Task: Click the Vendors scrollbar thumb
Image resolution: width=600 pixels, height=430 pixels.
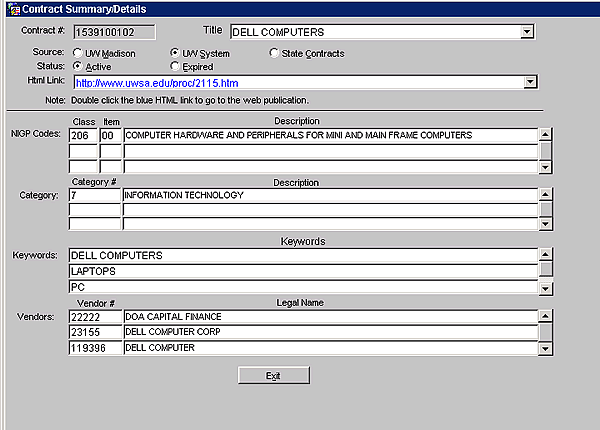Action: 545,331
